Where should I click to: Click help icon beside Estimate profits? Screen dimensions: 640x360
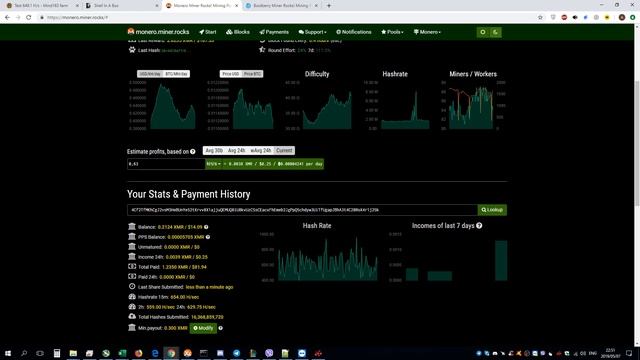coord(193,152)
